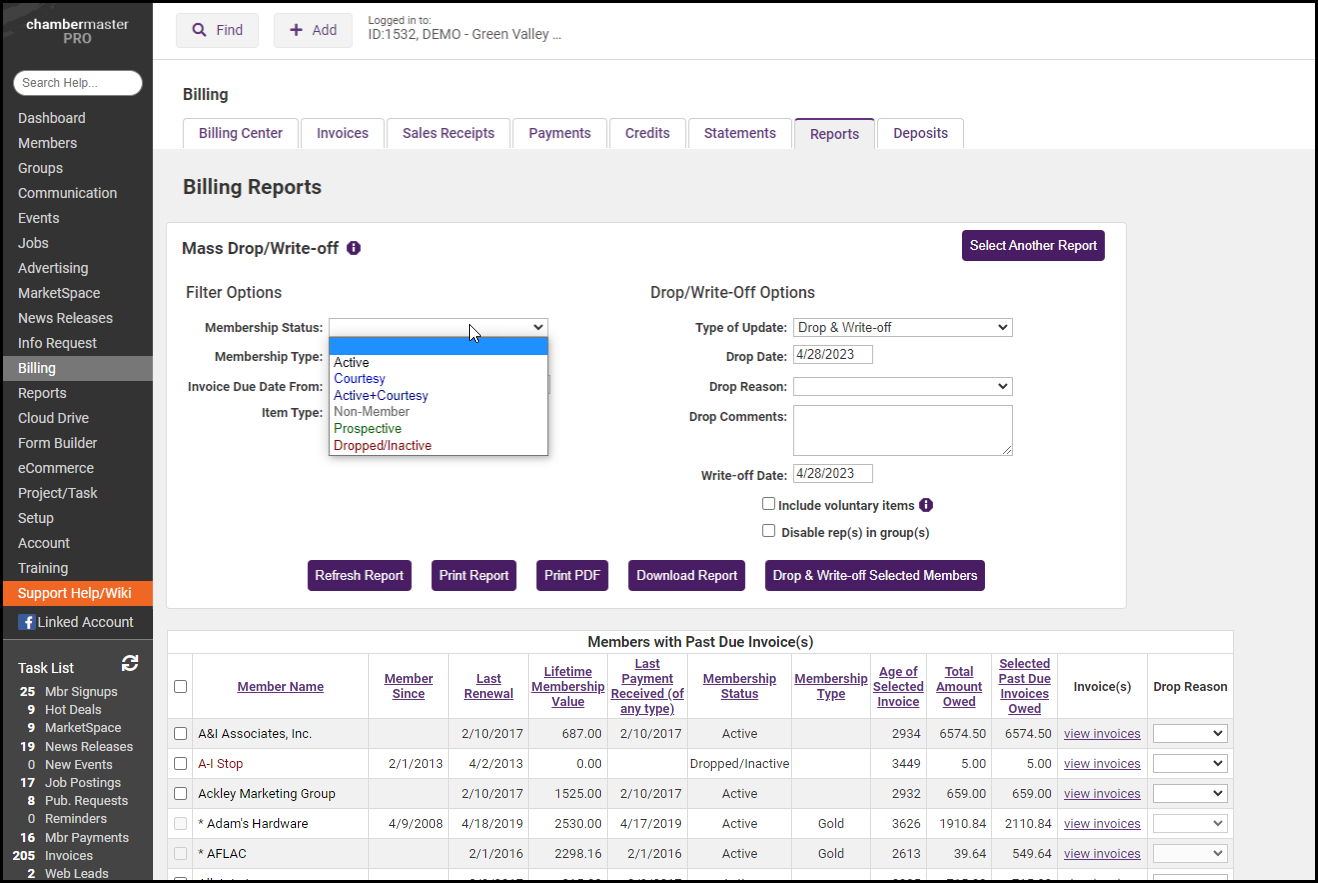Viewport: 1318px width, 883px height.
Task: Open the Type of Update dropdown
Action: tap(902, 327)
